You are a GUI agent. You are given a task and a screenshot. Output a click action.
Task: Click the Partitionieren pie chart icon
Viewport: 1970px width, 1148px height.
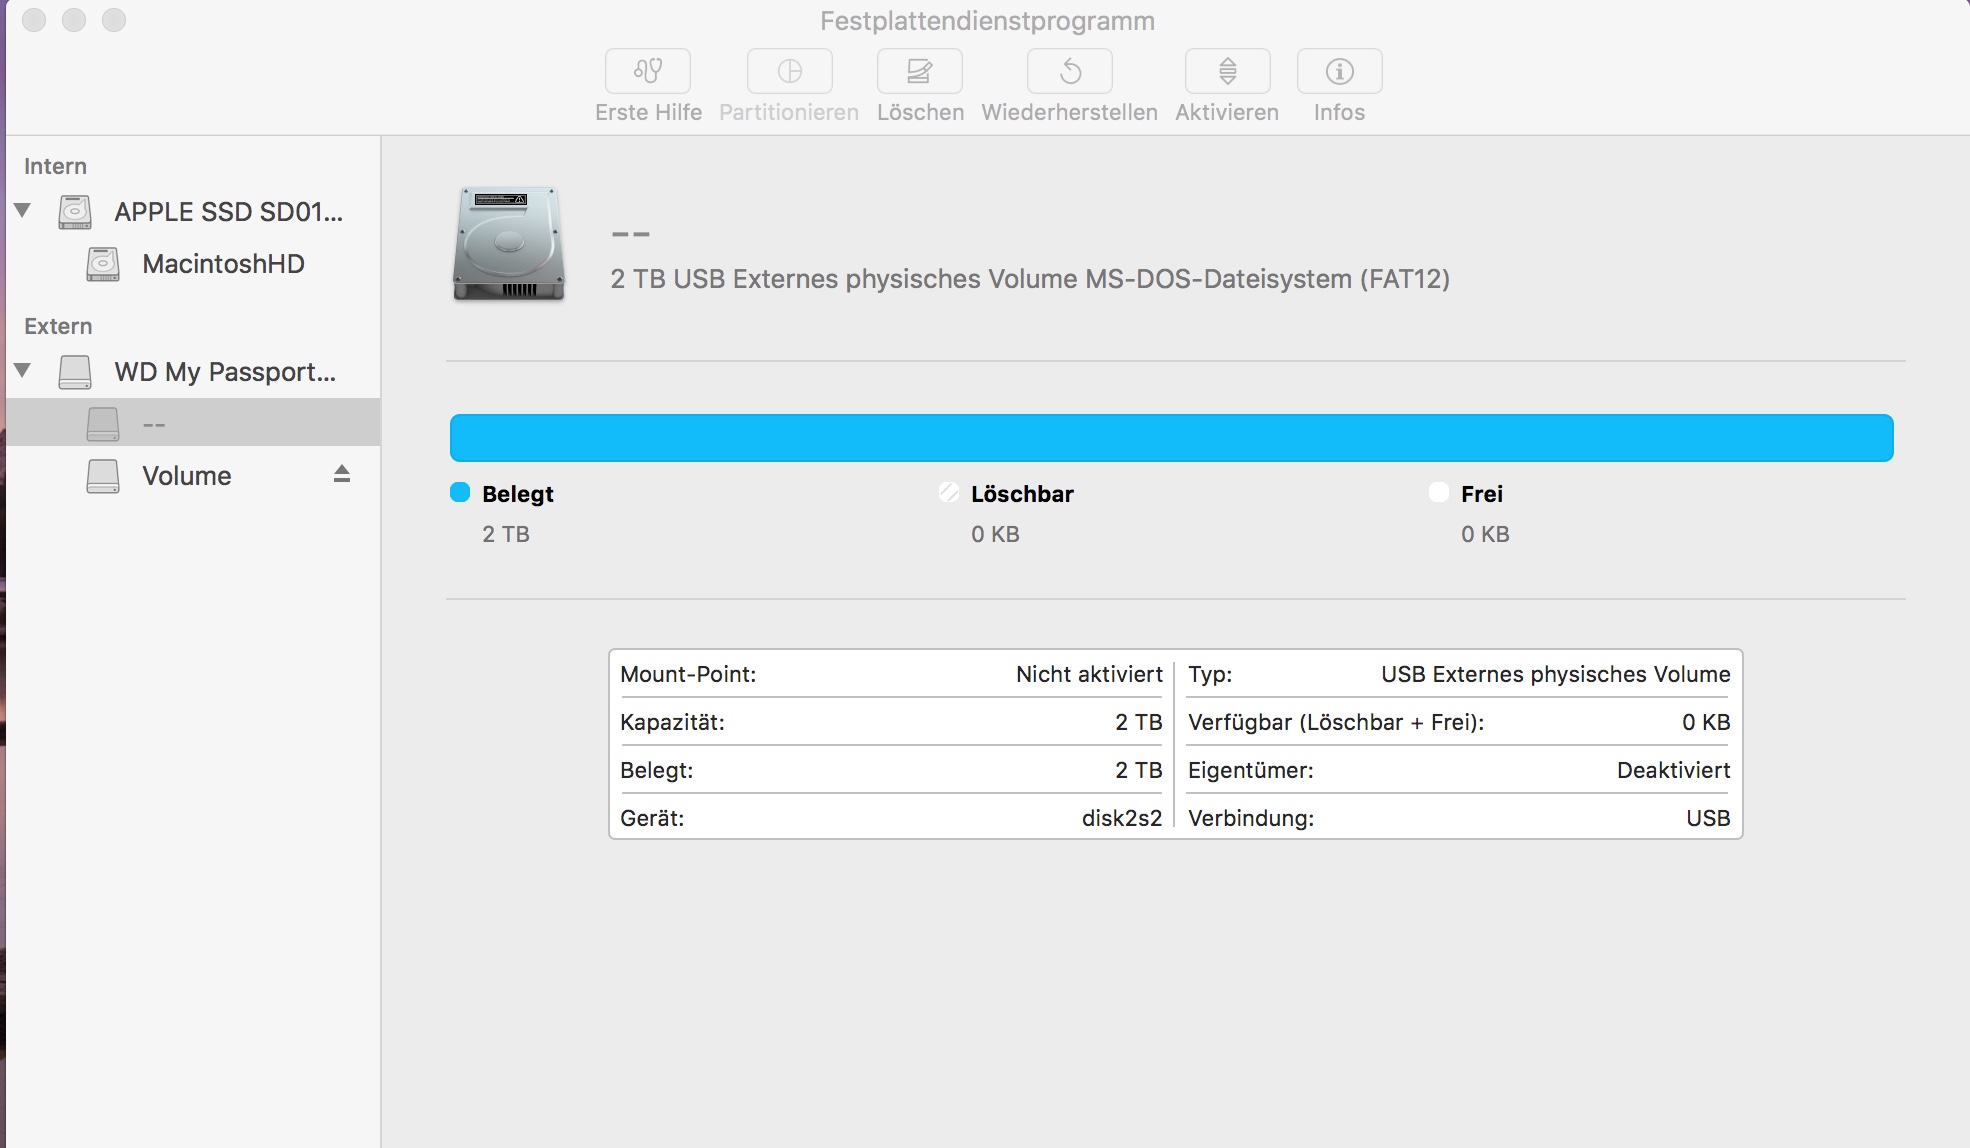click(x=789, y=71)
